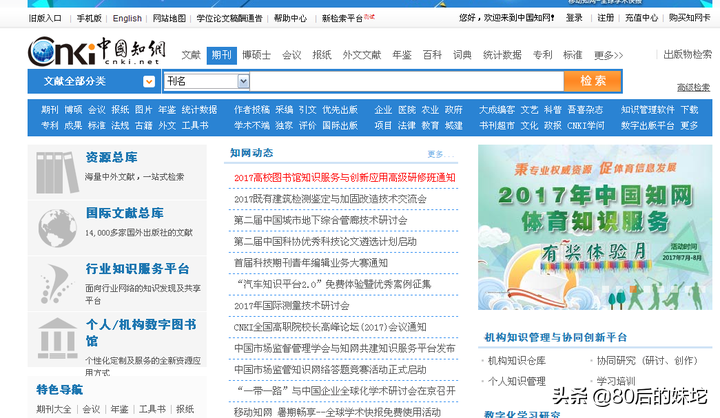Open the 百科 tab

point(432,55)
